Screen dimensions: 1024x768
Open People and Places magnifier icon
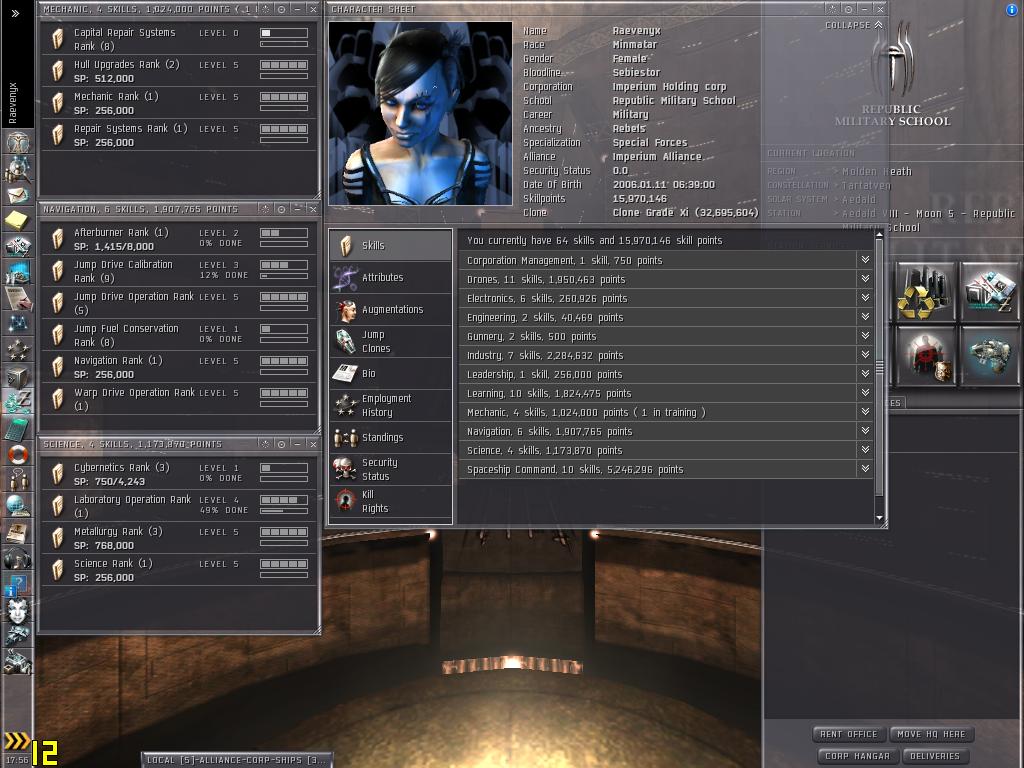[18, 169]
